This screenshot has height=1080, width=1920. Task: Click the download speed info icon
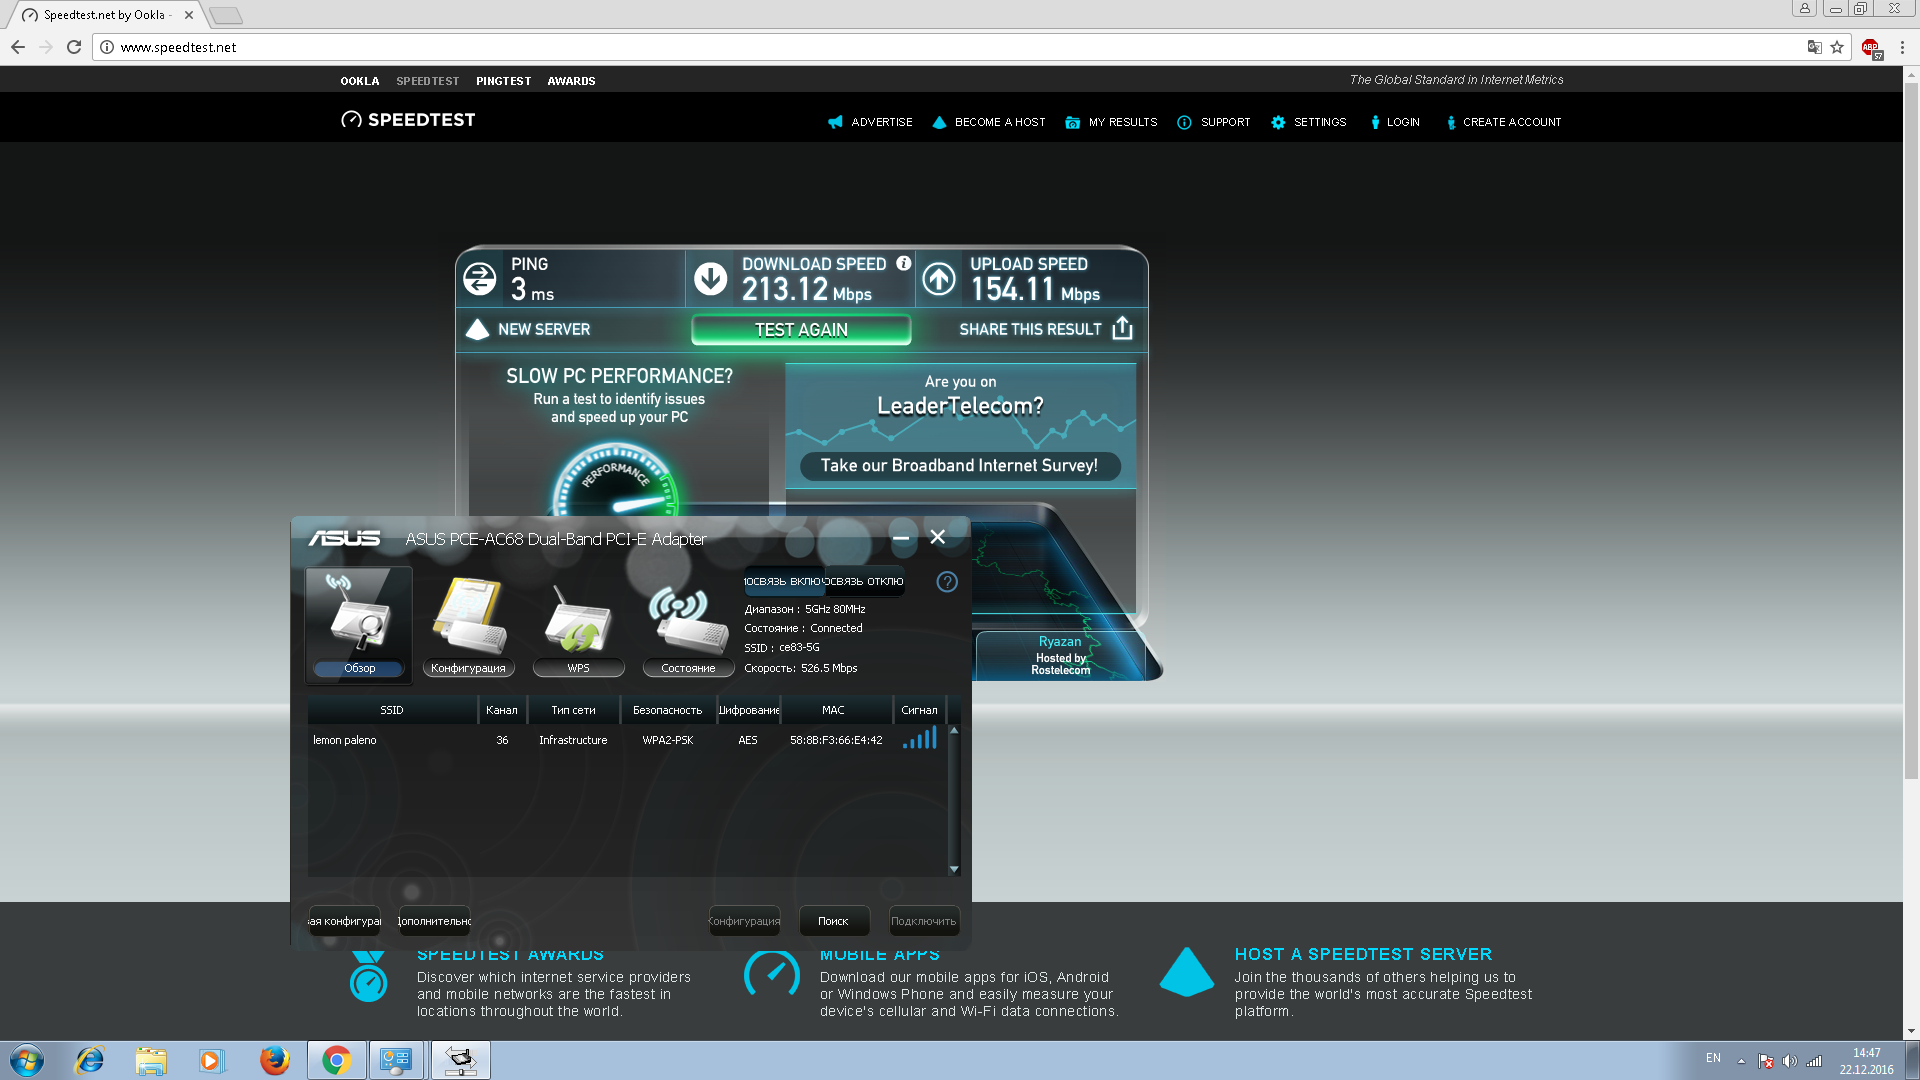point(904,263)
